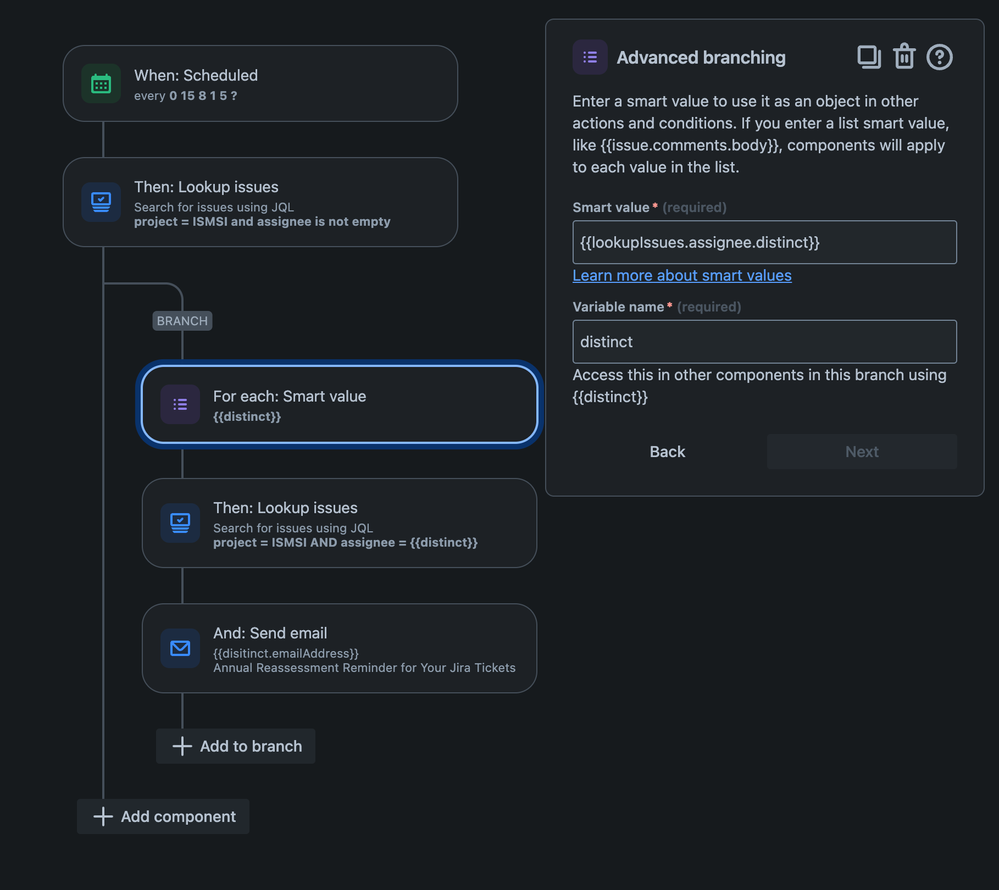Open the Learn more about smart values link

point(682,275)
